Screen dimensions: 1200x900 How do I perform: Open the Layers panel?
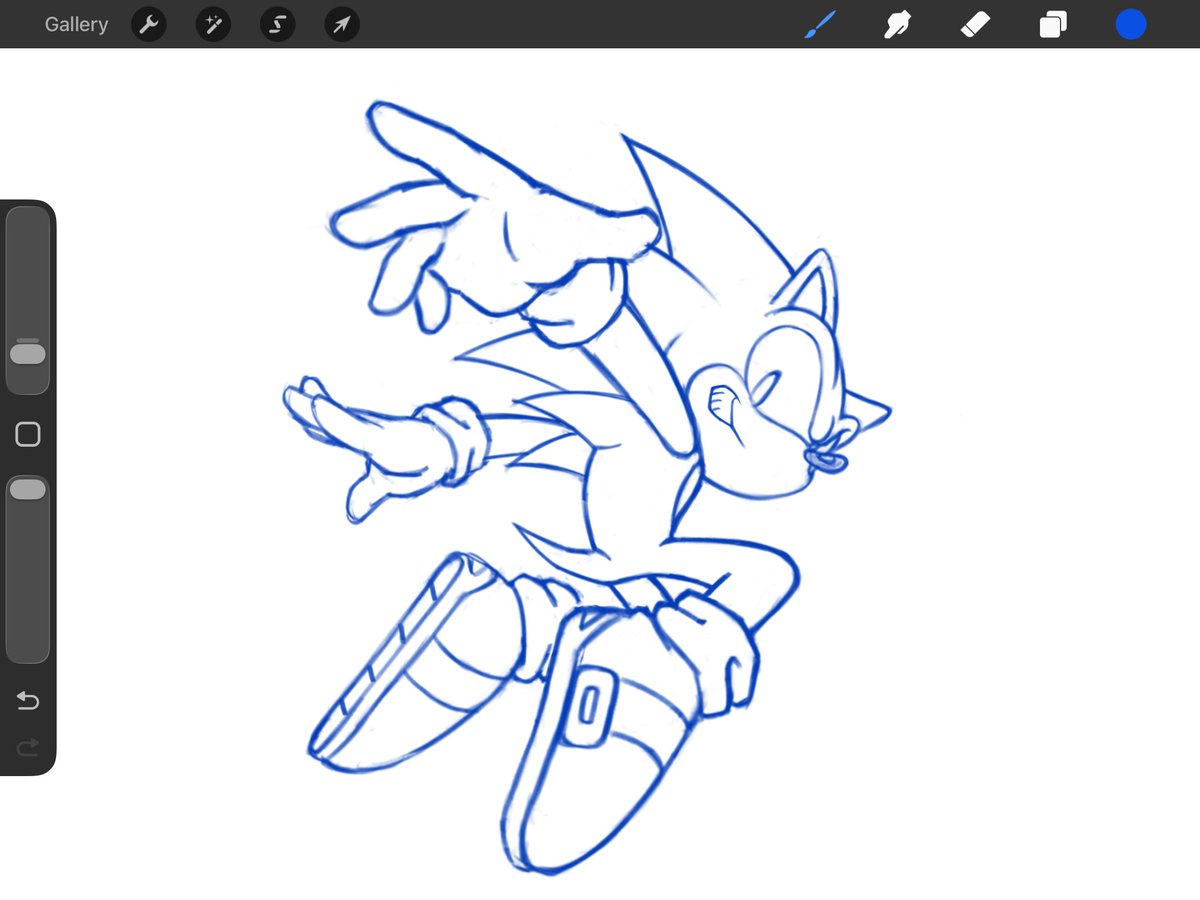[1053, 25]
